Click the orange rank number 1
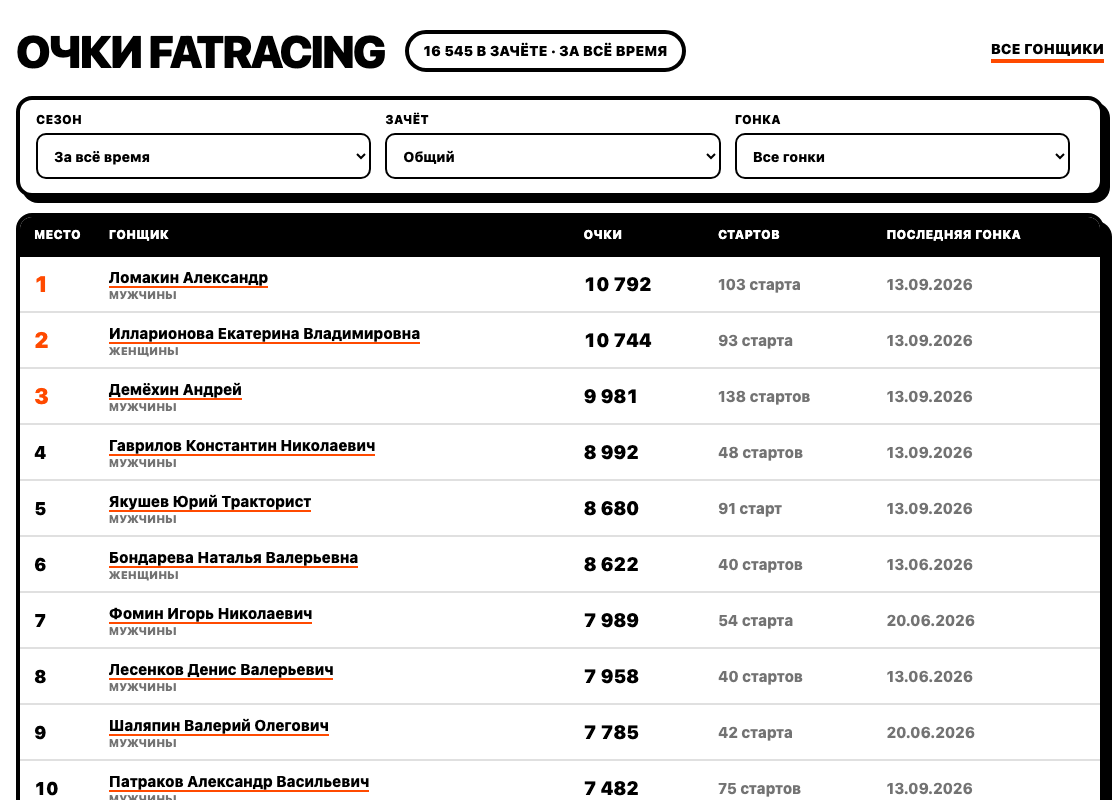This screenshot has width=1120, height=800. click(x=41, y=284)
